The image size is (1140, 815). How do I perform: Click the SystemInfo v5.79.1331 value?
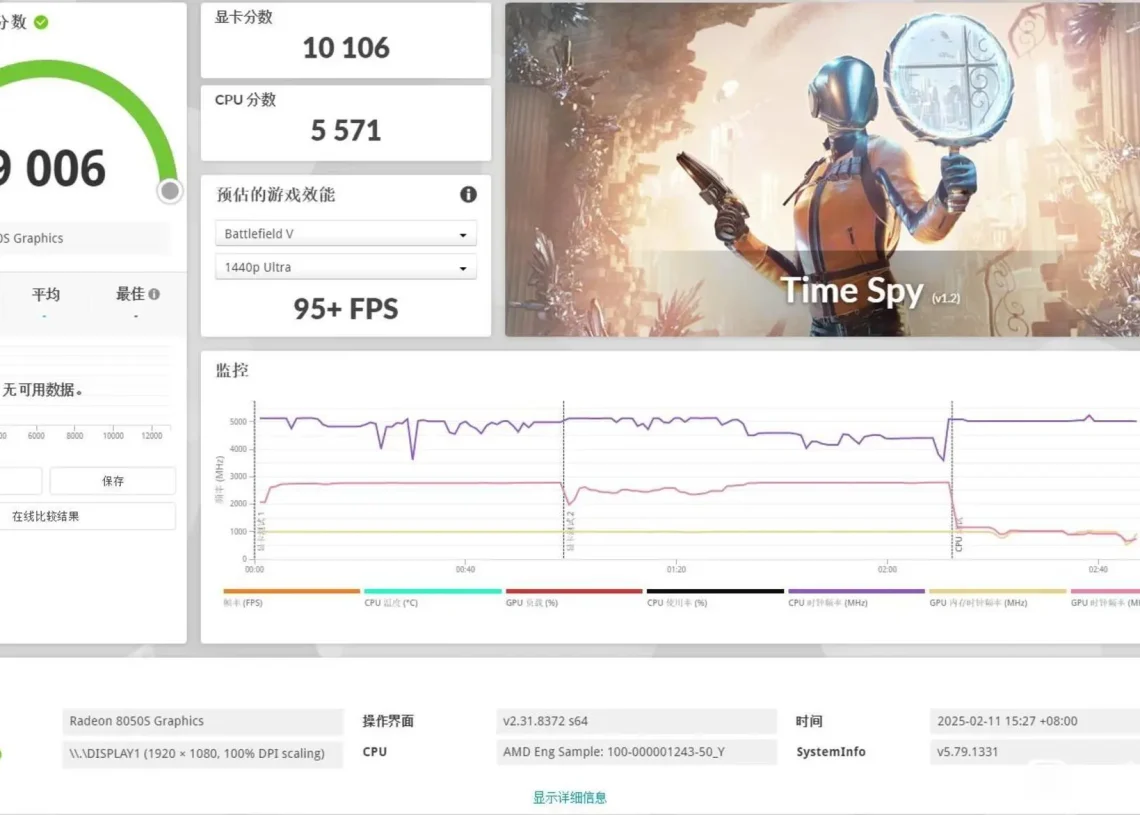[x=1035, y=752]
